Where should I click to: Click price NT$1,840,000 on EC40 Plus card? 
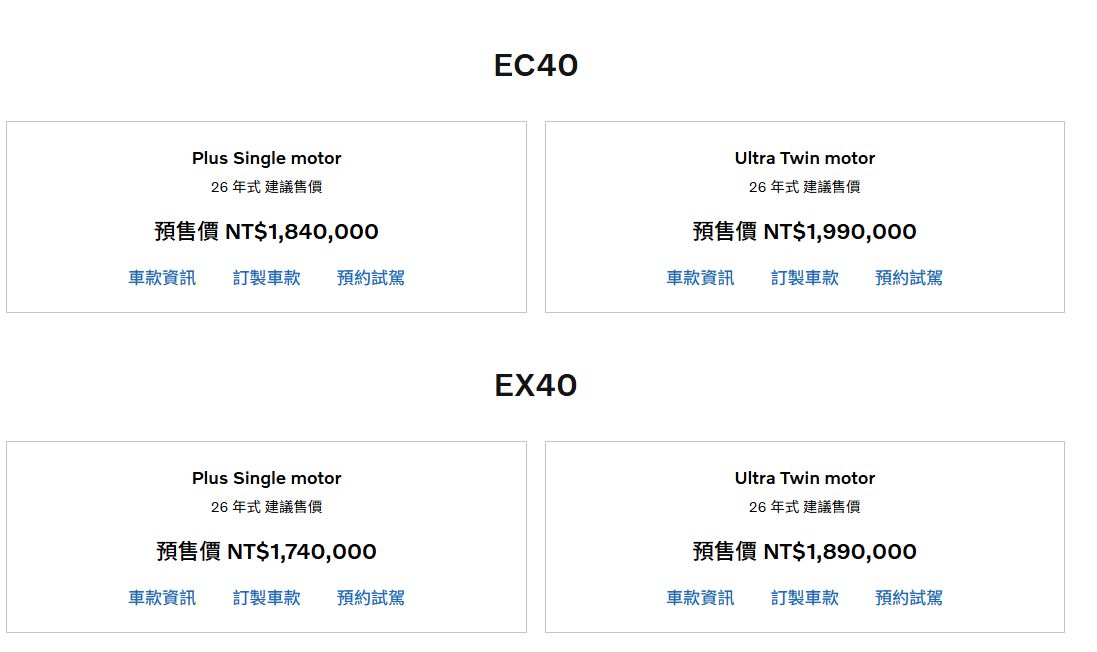point(266,231)
